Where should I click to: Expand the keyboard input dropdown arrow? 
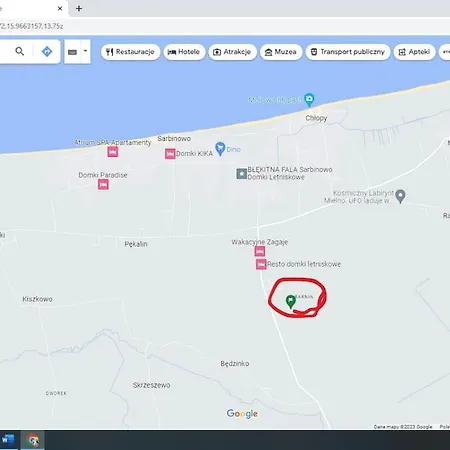pyautogui.click(x=85, y=51)
